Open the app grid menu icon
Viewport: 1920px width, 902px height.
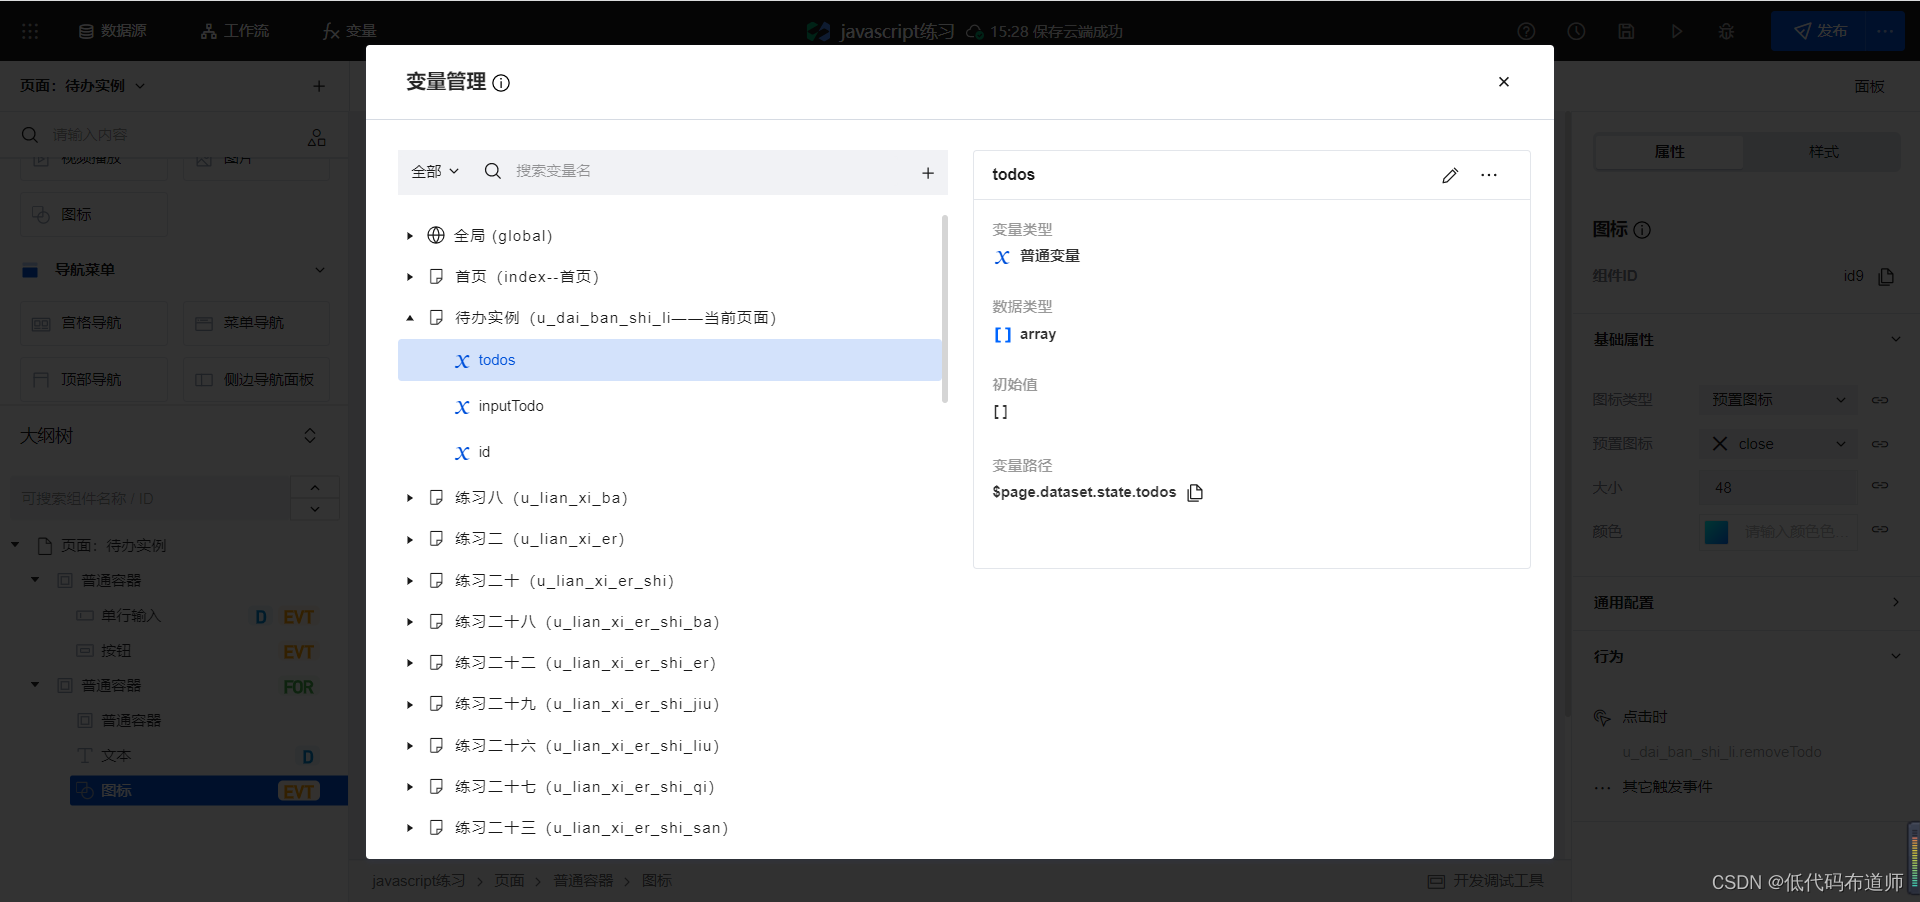coord(30,31)
